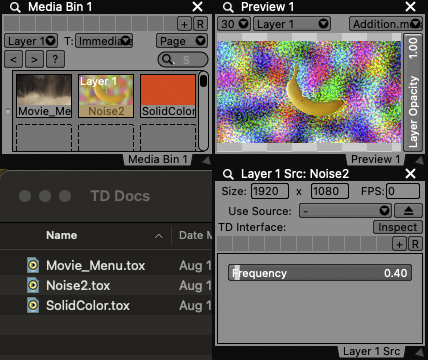Open the Layer 1 dropdown in Preview 1
The image size is (428, 360).
coord(292,24)
